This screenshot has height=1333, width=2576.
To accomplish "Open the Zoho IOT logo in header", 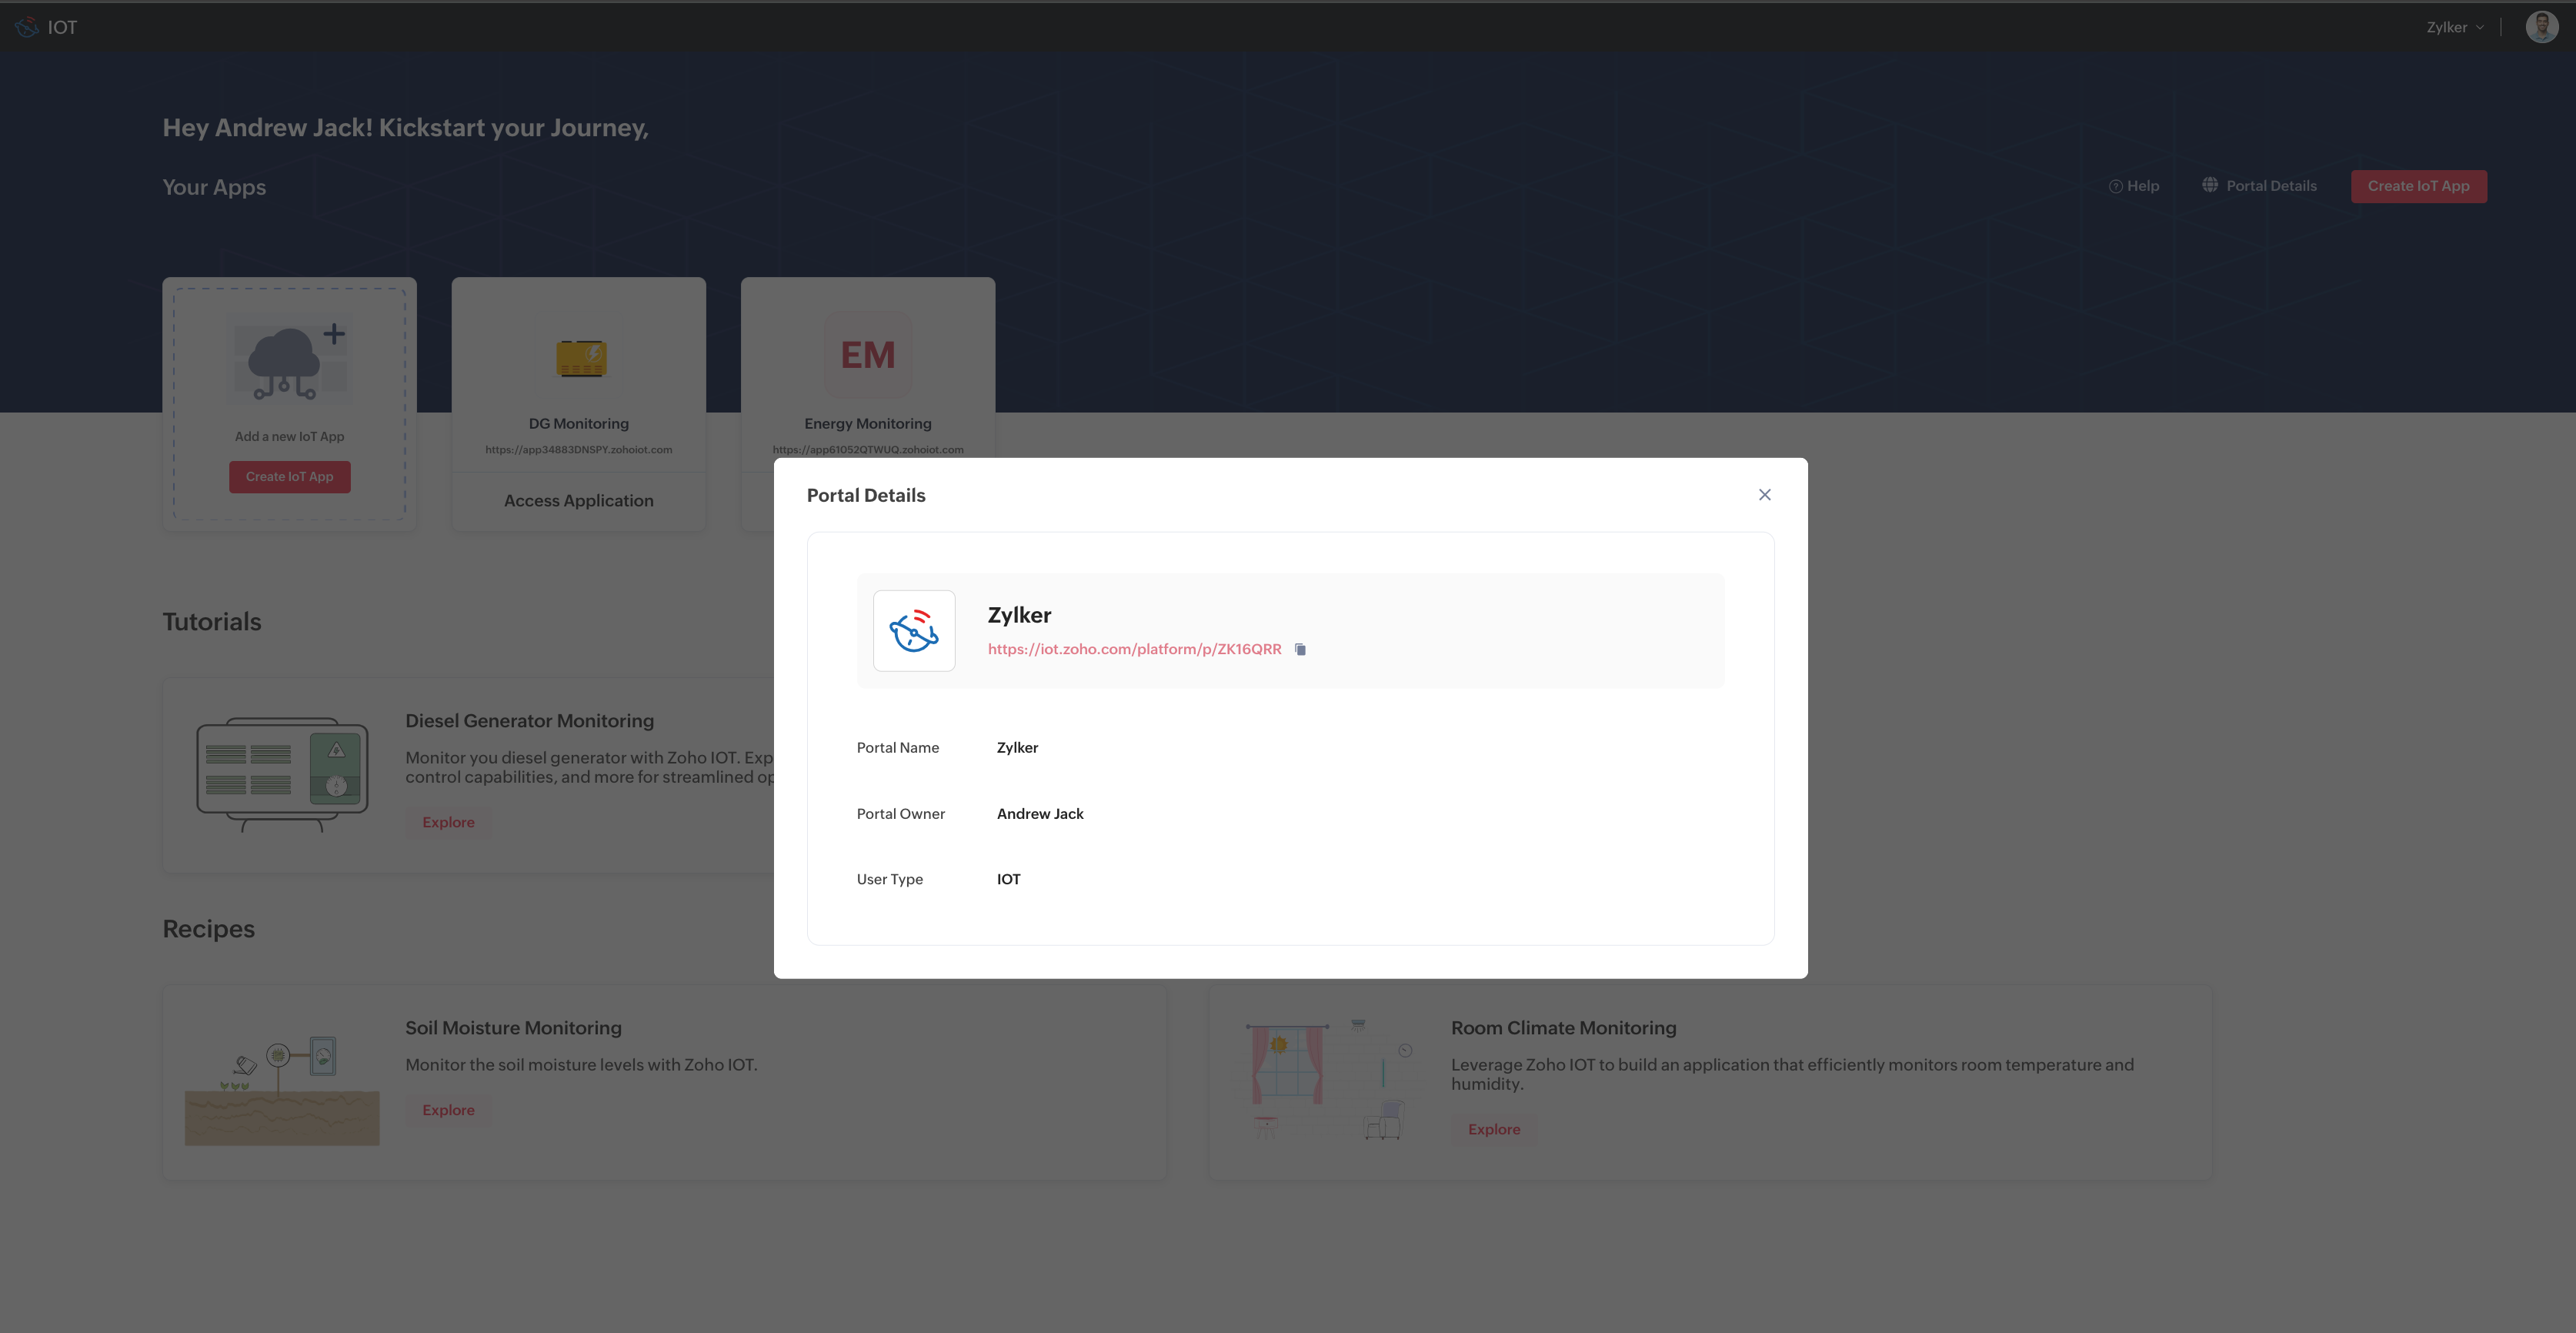I will point(27,27).
